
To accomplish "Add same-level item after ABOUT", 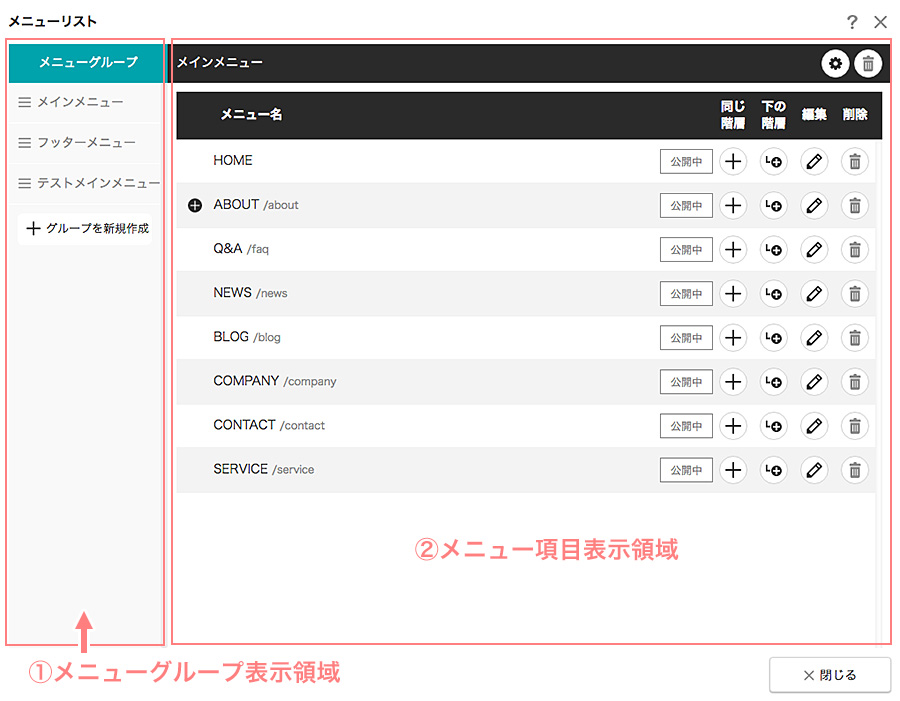I will coord(733,206).
